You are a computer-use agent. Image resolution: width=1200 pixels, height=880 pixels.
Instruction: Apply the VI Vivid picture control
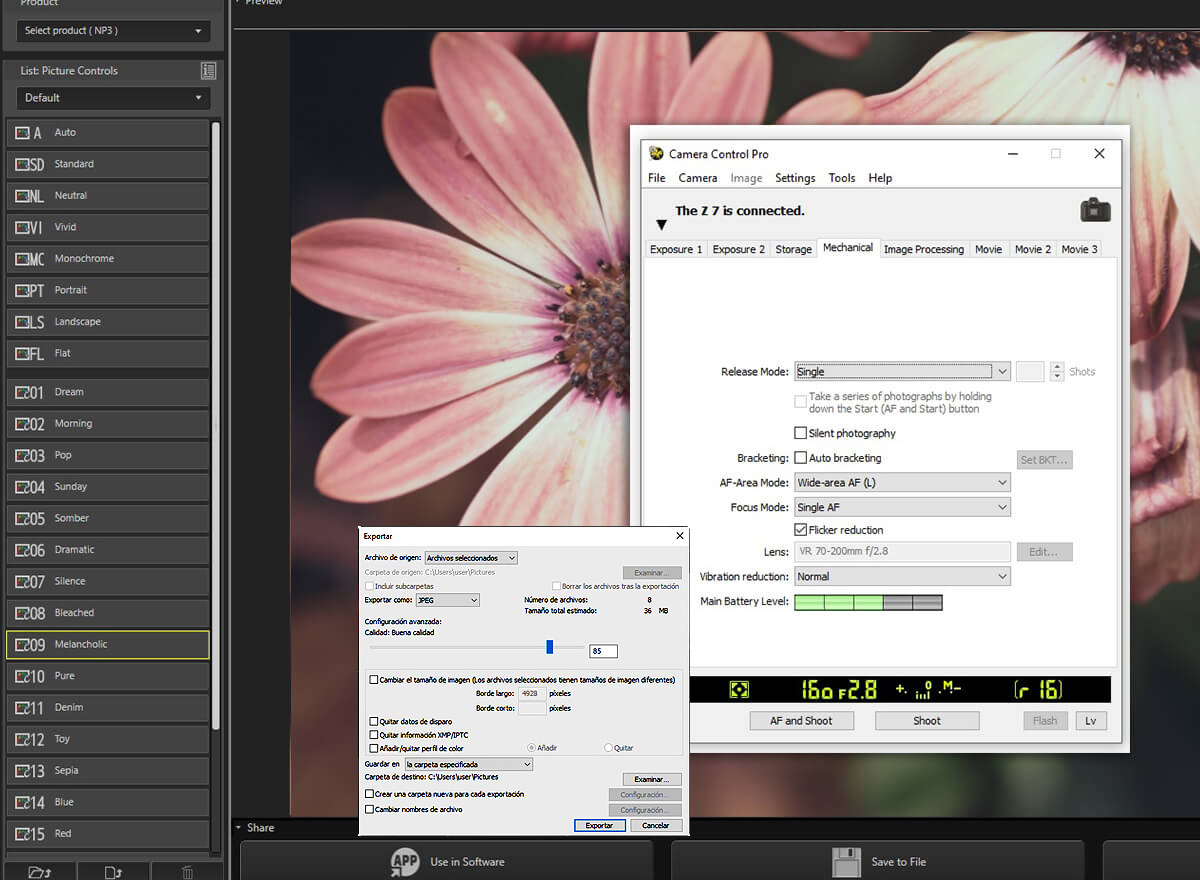tap(108, 227)
